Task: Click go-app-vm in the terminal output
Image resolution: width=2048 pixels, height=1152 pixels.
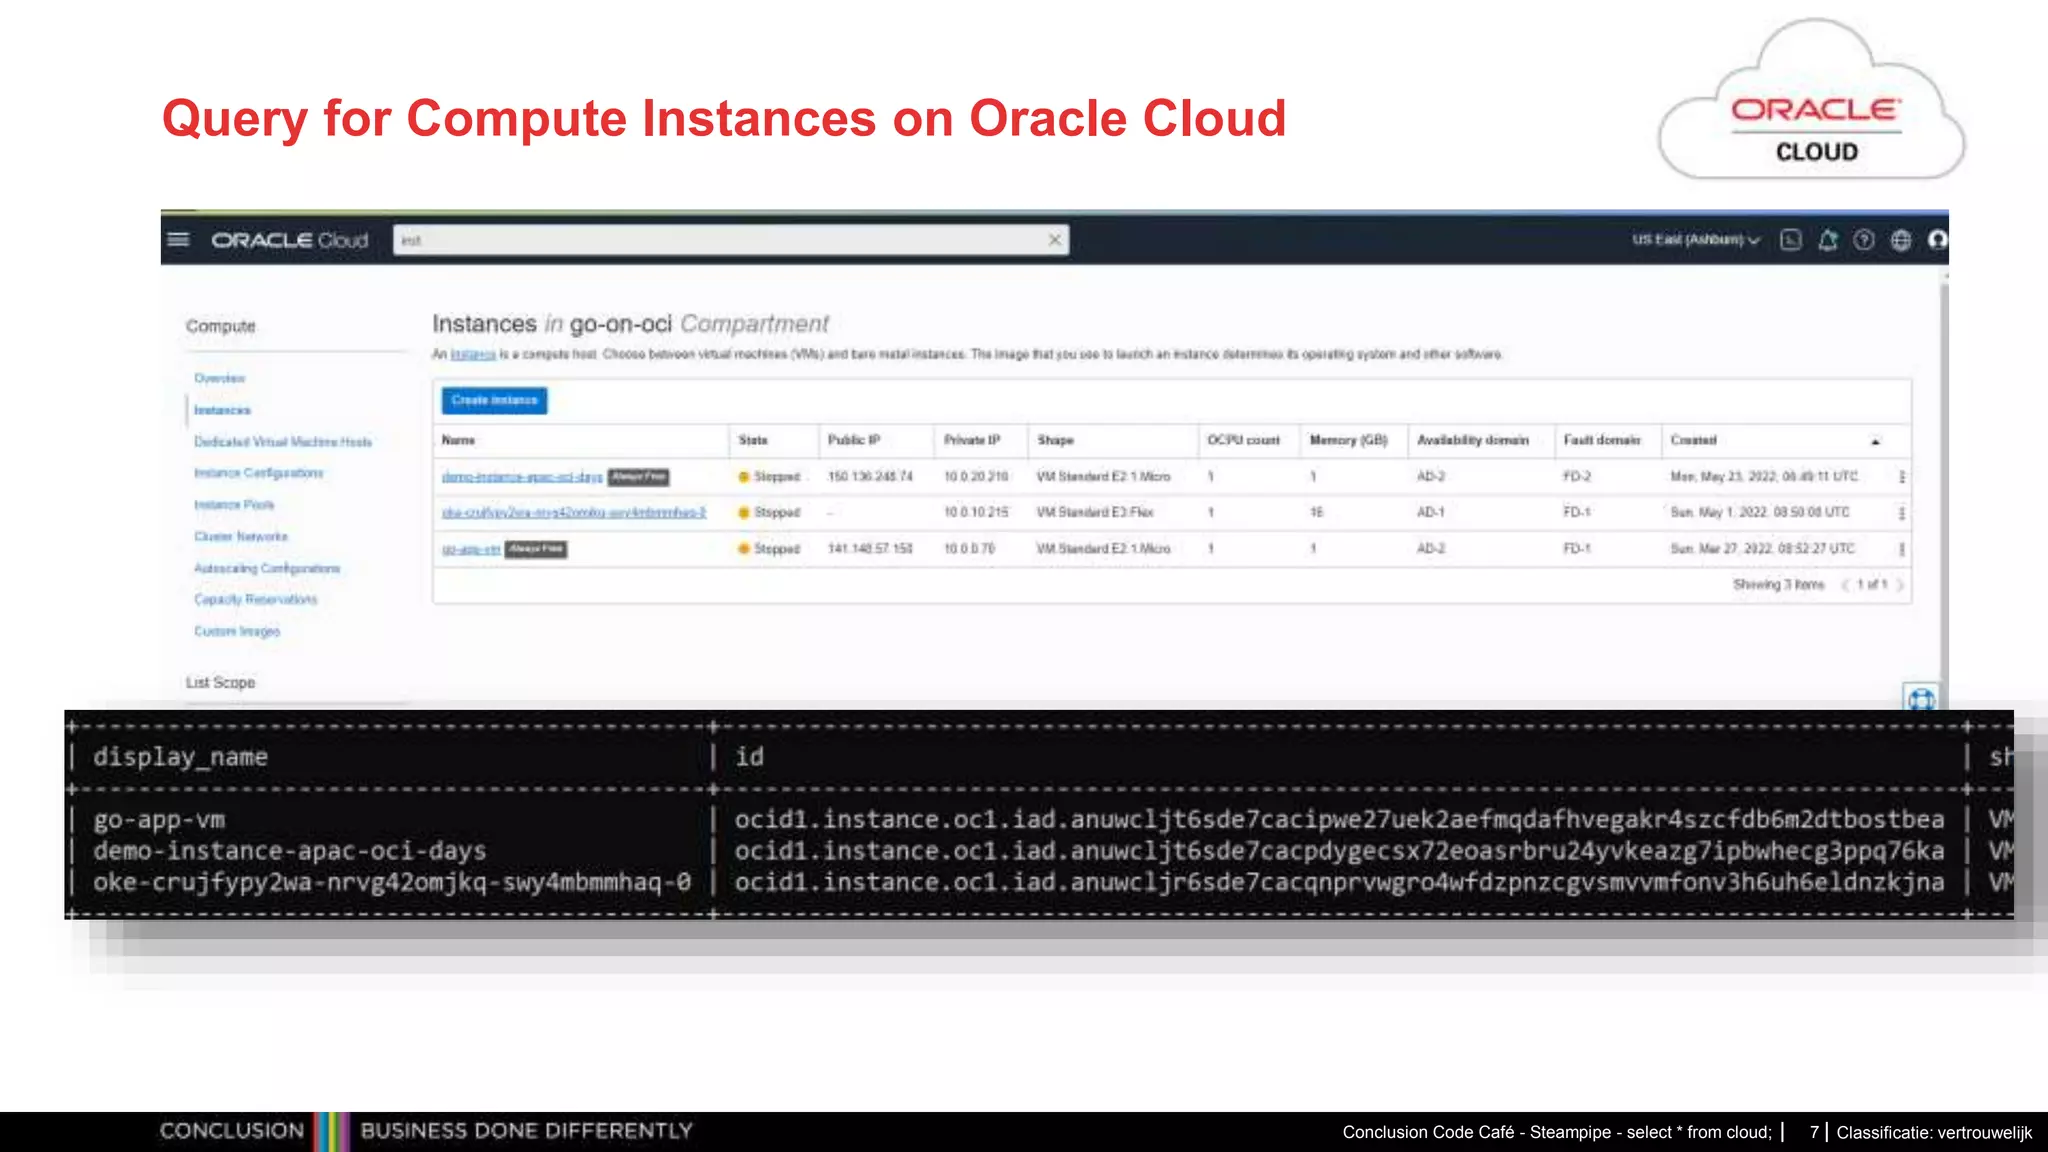Action: (x=159, y=820)
